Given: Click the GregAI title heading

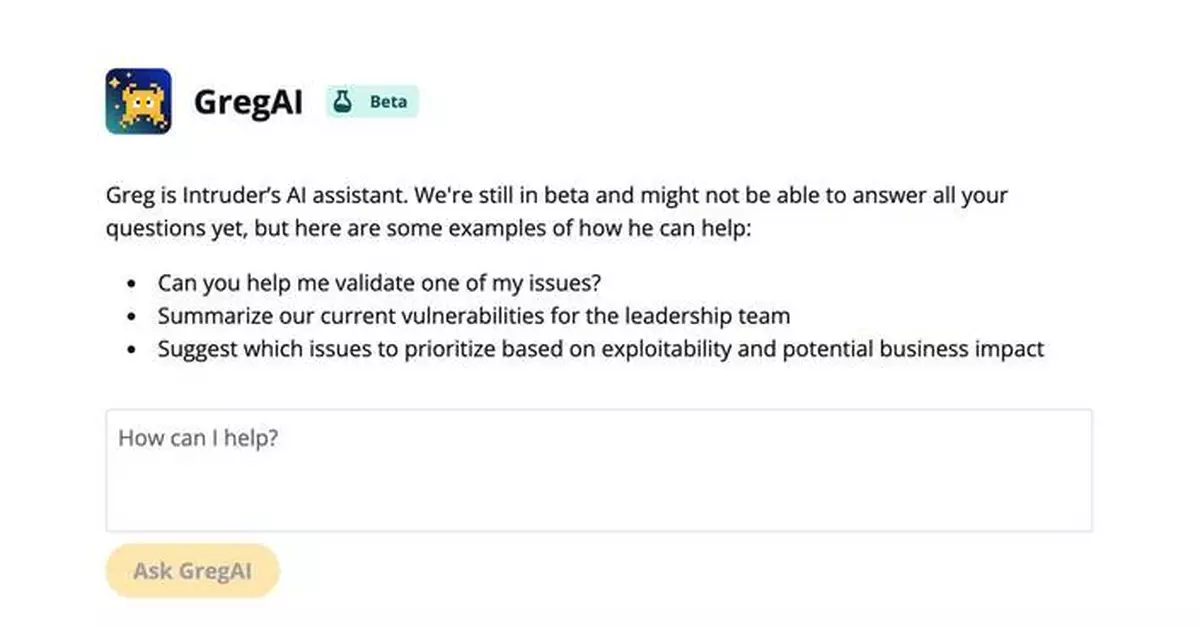Looking at the screenshot, I should coord(248,103).
